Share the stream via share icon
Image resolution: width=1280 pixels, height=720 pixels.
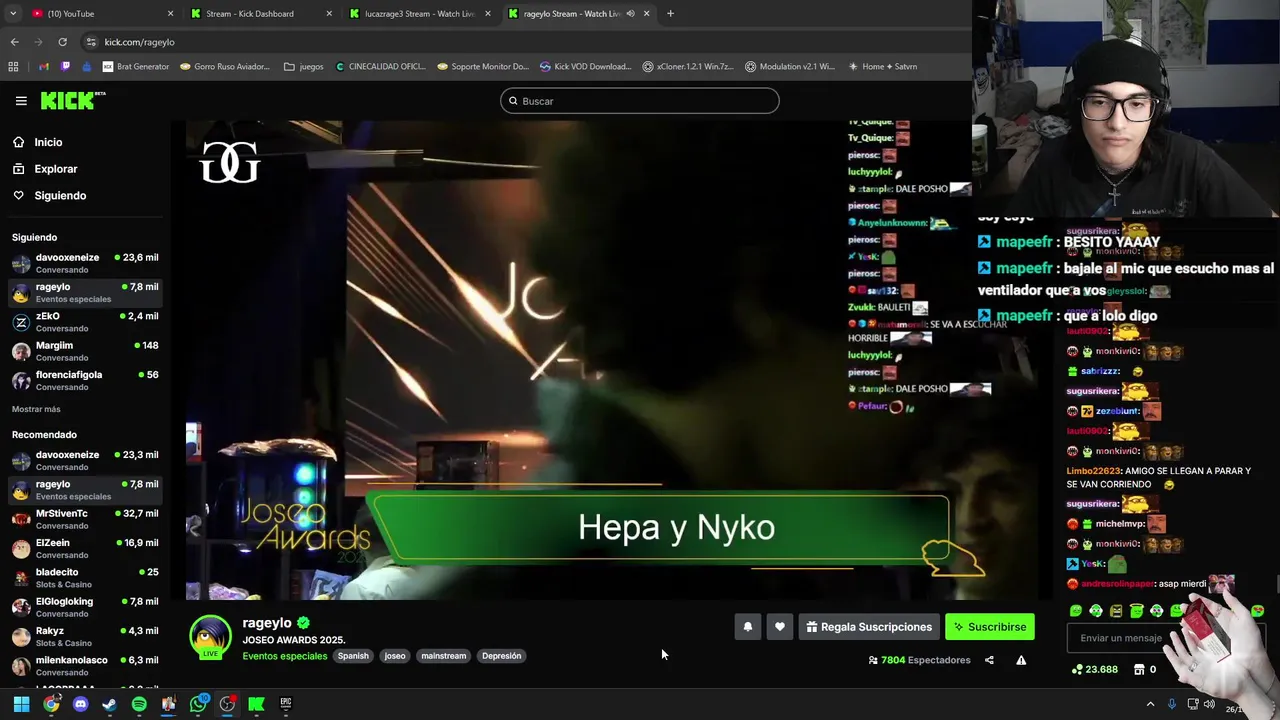point(989,660)
